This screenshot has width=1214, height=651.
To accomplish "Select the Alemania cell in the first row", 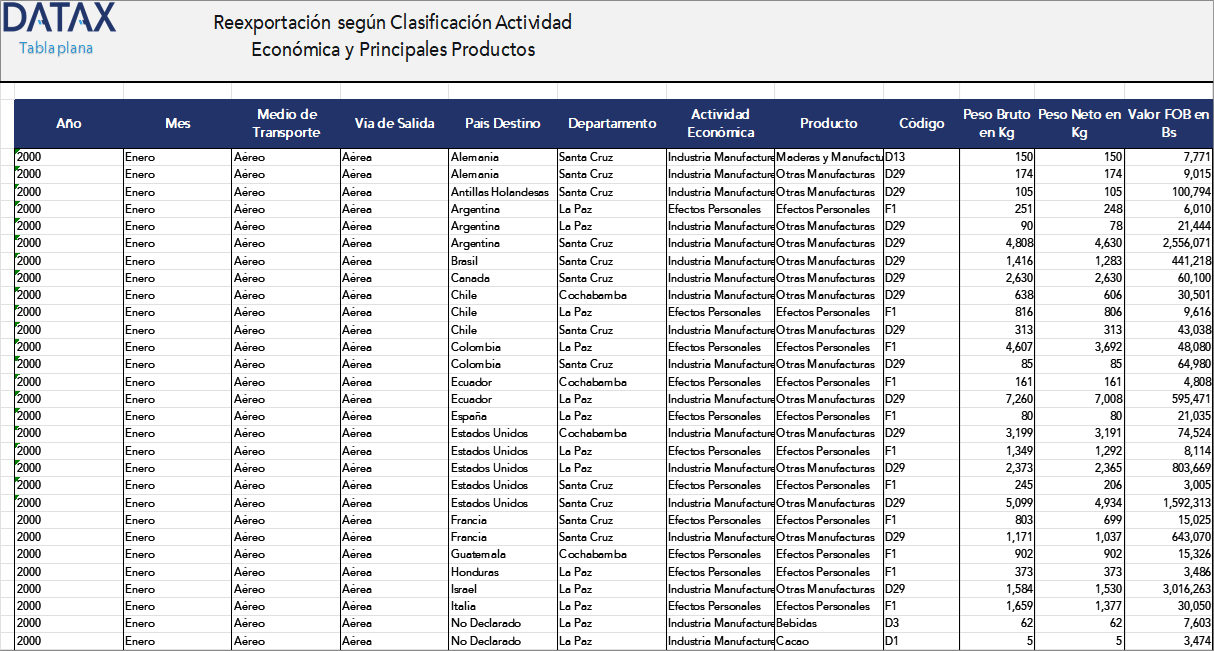I will tap(478, 157).
